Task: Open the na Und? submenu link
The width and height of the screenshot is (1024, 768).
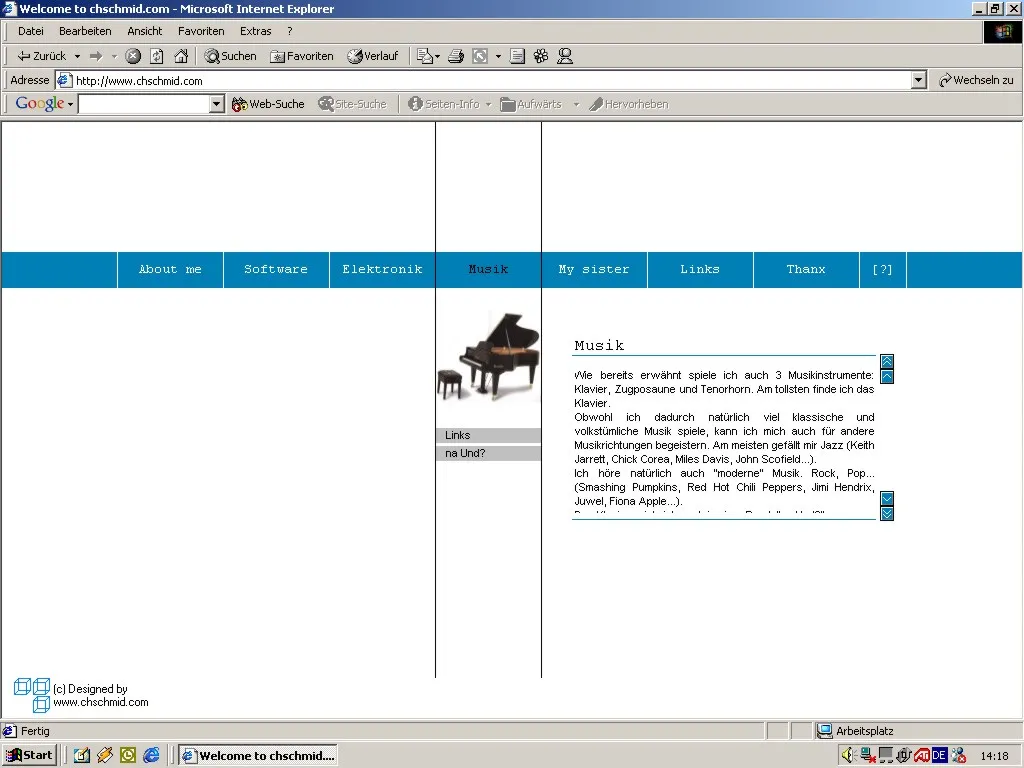Action: (x=488, y=453)
